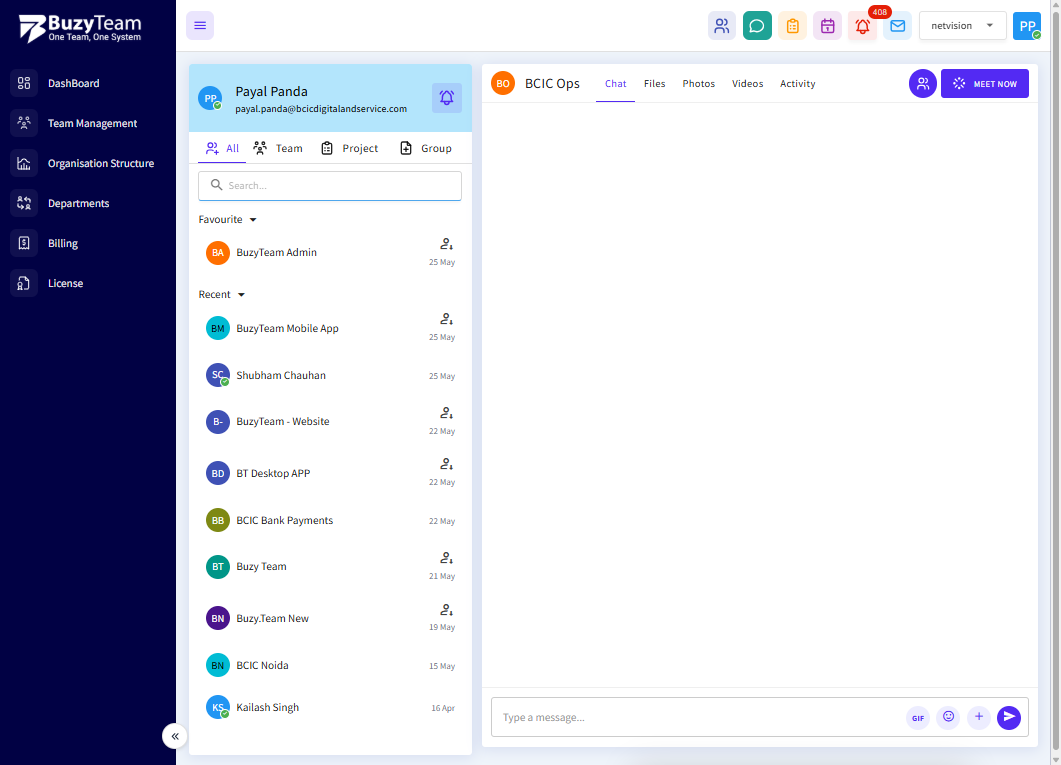Open the hamburger menu in top bar
The width and height of the screenshot is (1061, 765).
click(x=200, y=26)
